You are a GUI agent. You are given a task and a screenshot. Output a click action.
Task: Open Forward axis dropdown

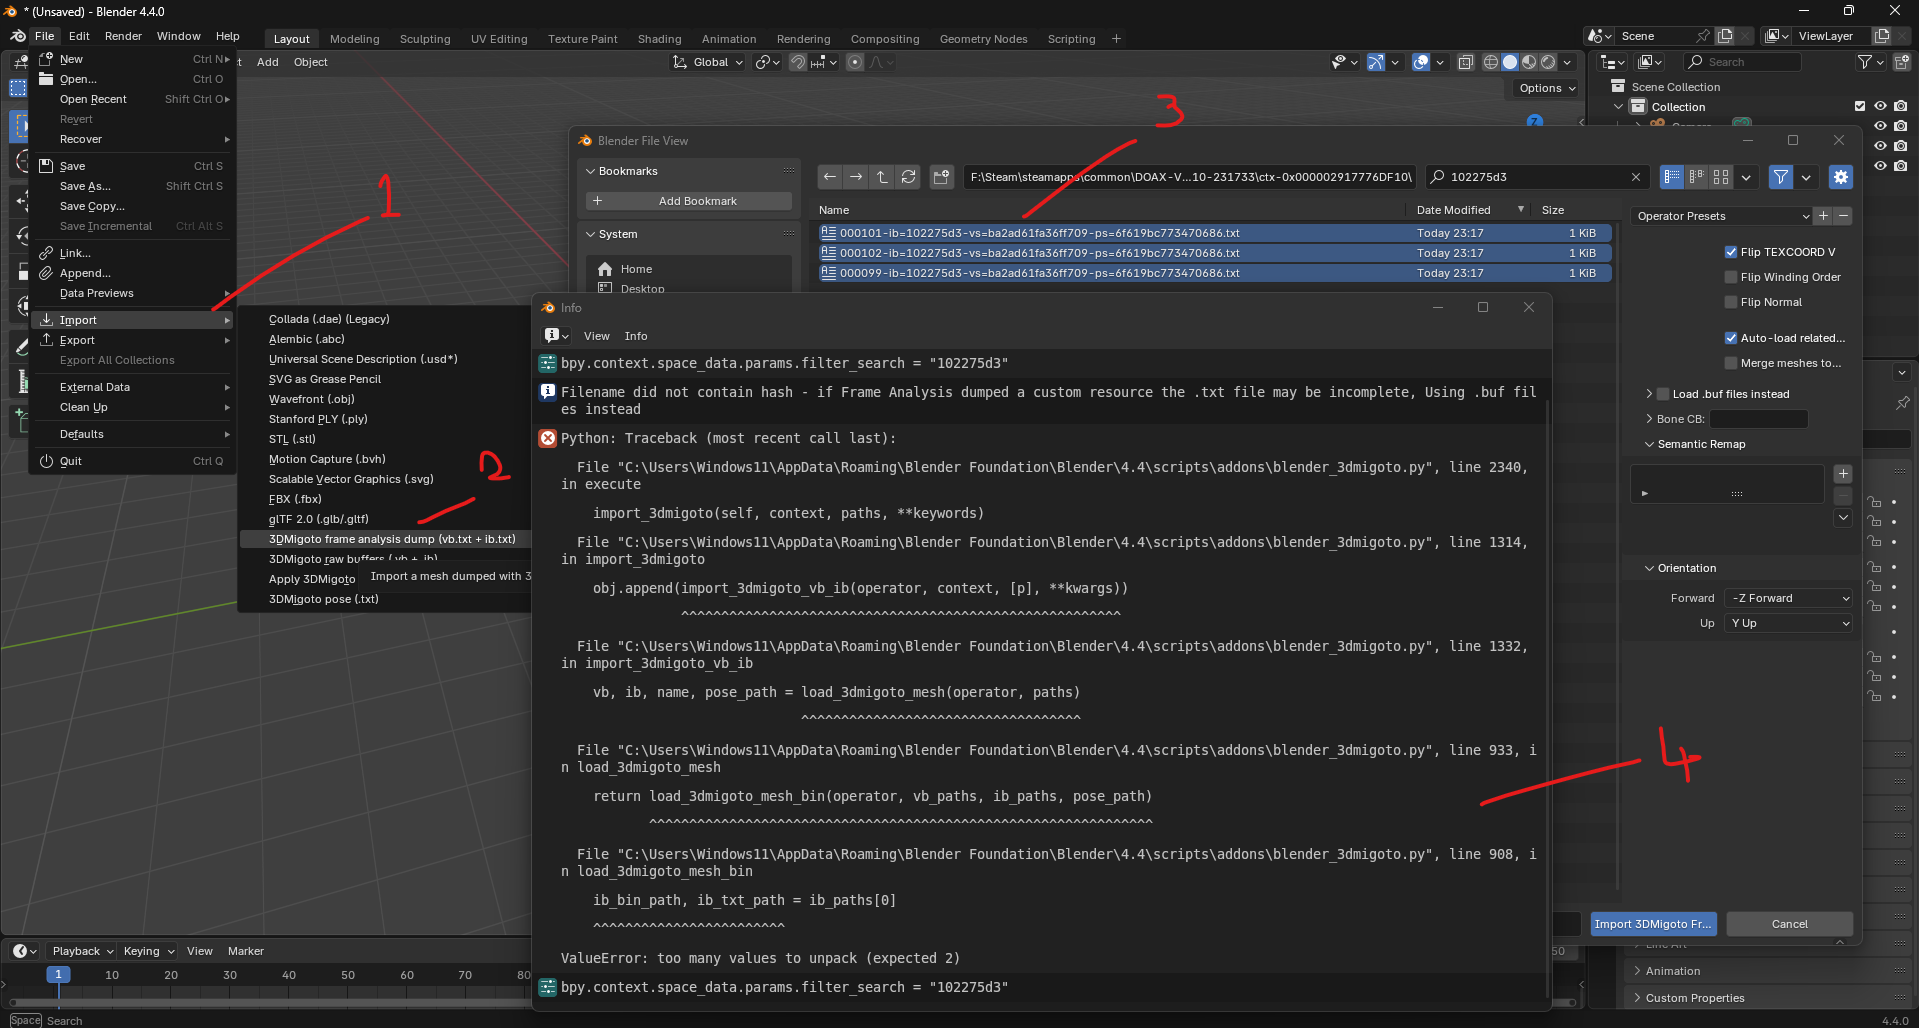tap(1788, 598)
